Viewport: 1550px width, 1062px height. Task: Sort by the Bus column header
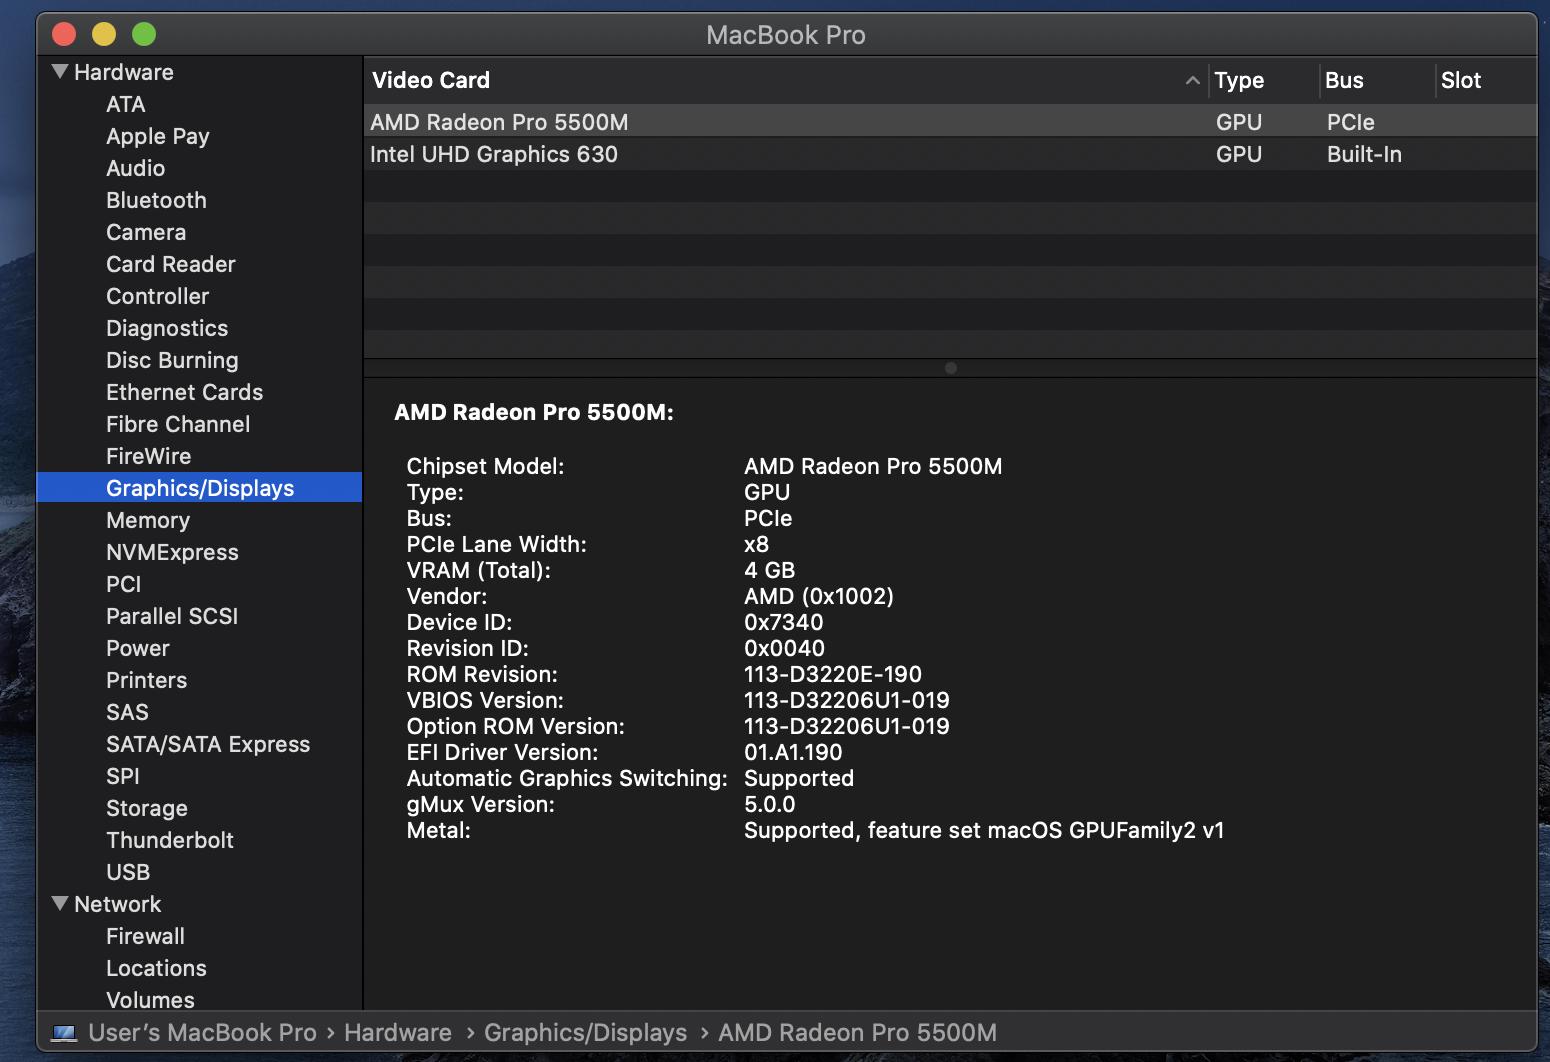point(1344,81)
